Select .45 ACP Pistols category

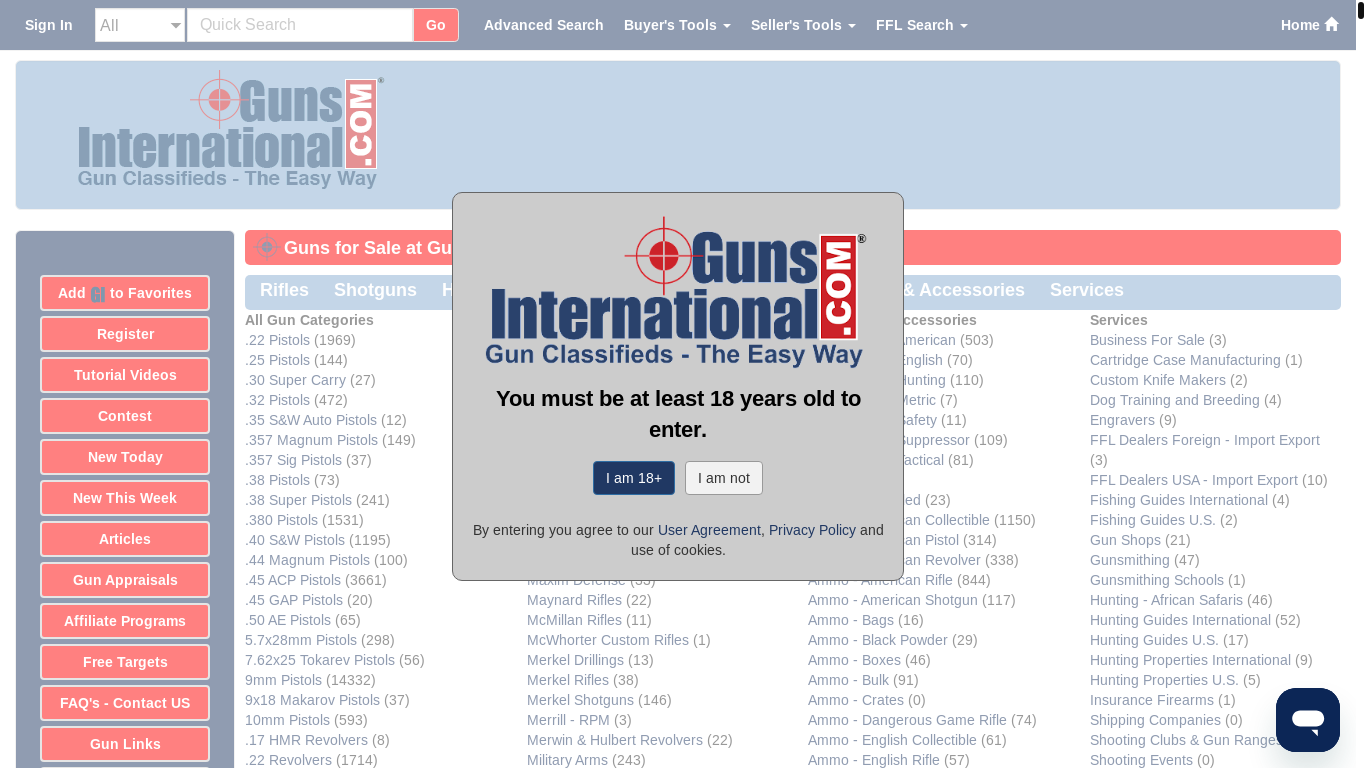(x=293, y=580)
